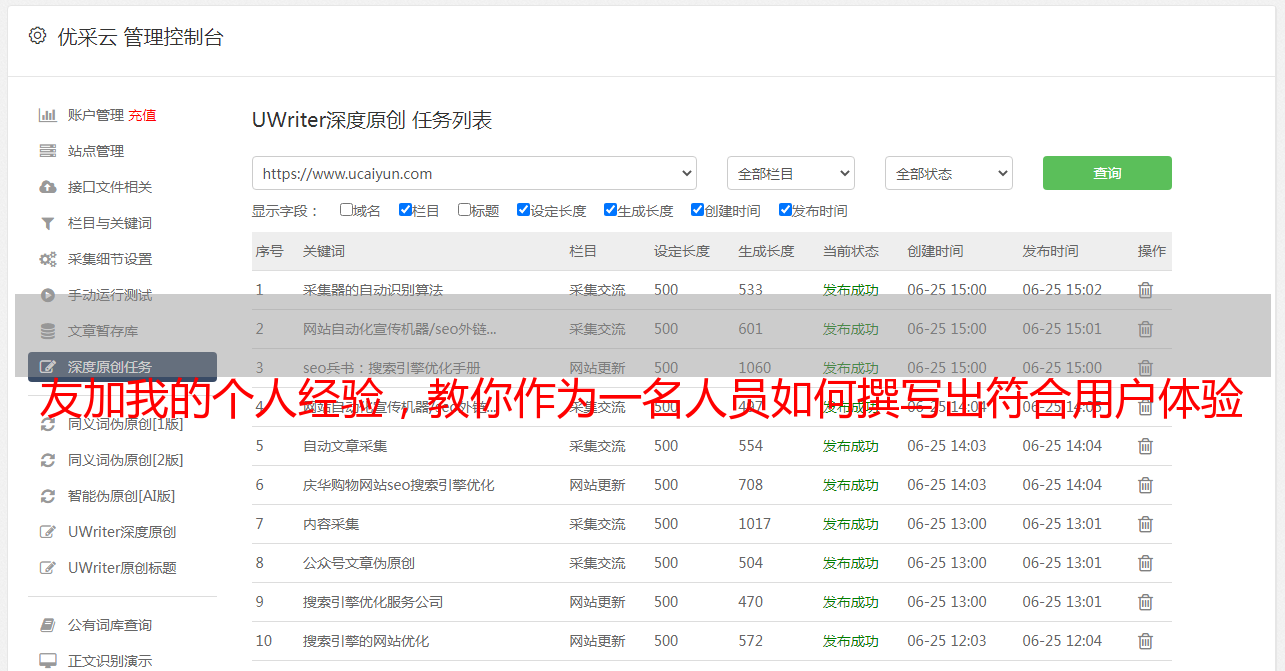Open the site URL dropdown

click(x=474, y=173)
